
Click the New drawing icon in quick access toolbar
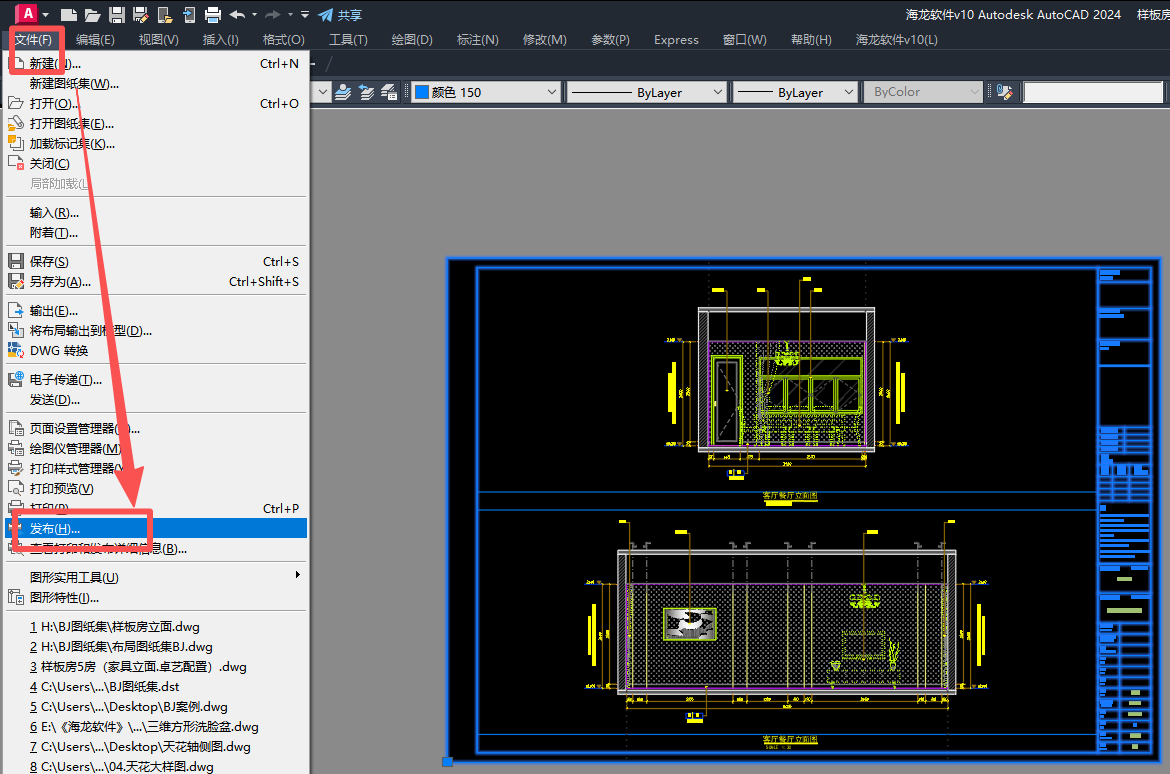coord(68,15)
